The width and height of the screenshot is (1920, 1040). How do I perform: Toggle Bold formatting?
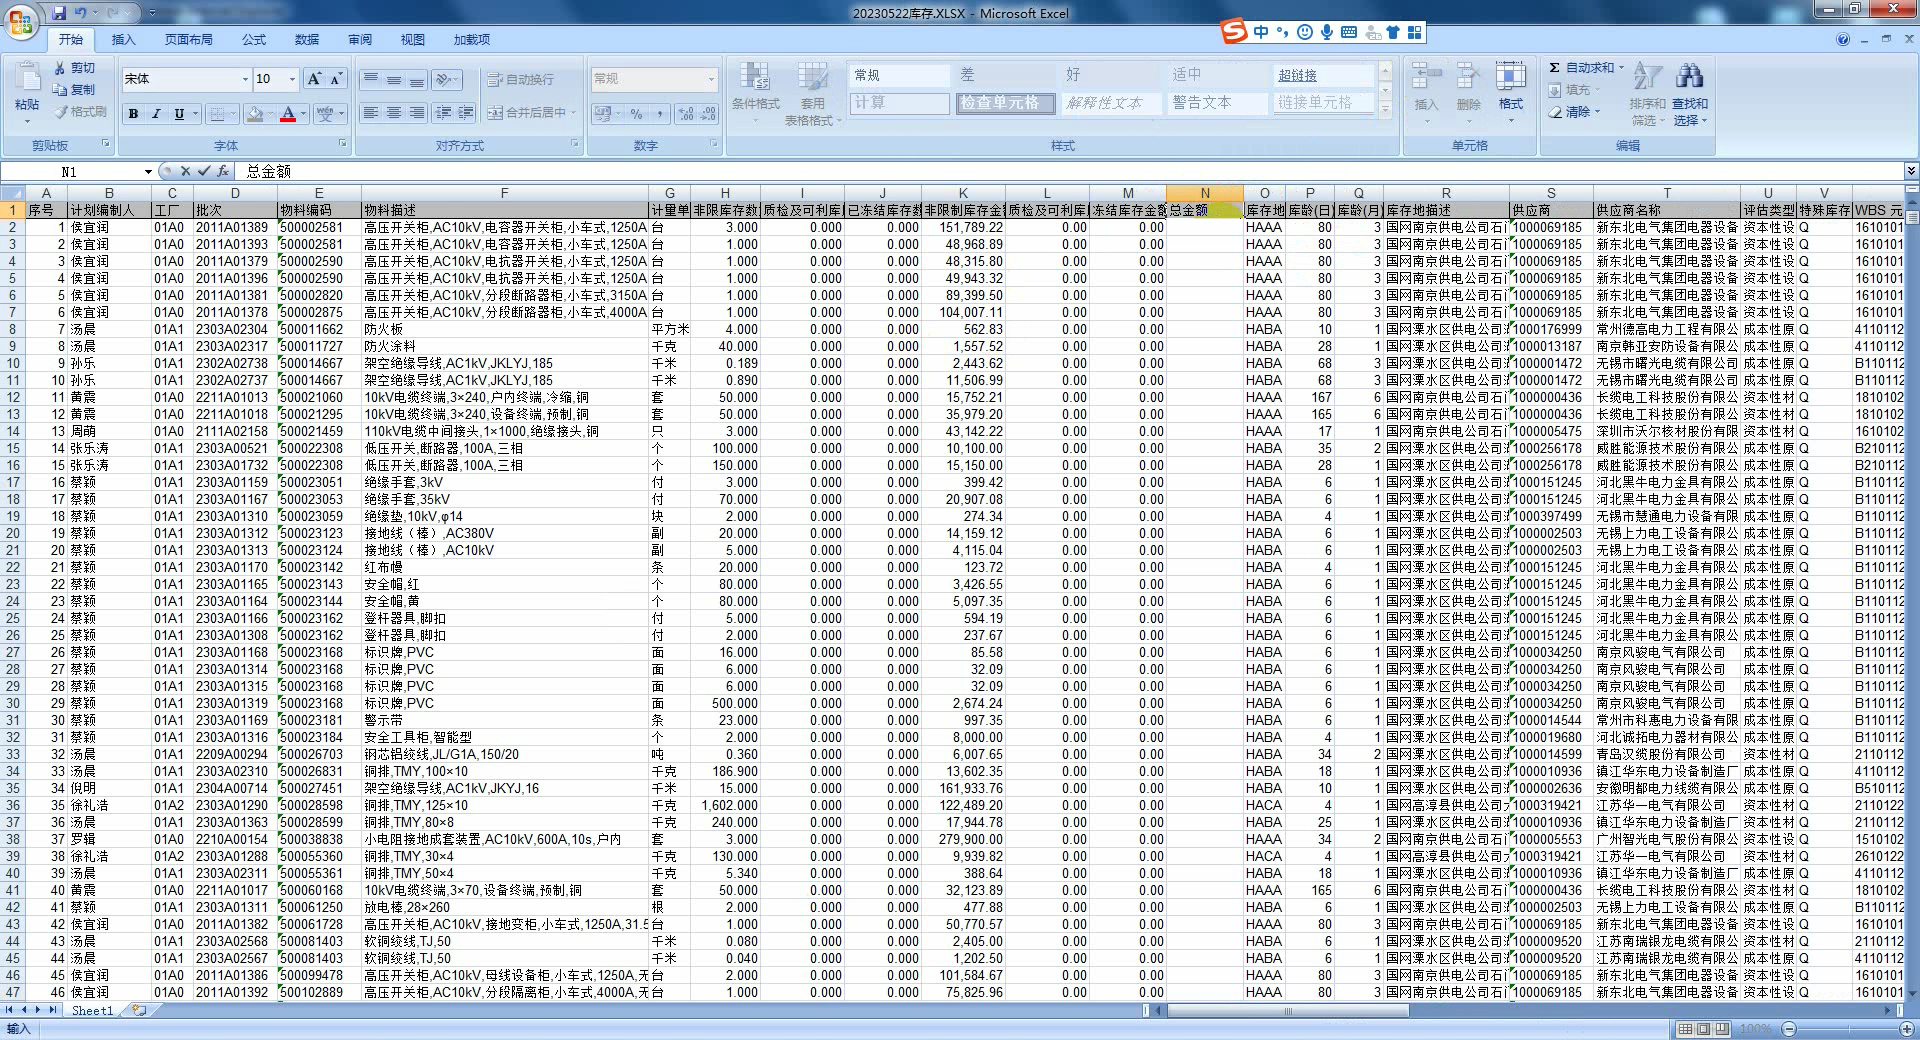pyautogui.click(x=133, y=114)
